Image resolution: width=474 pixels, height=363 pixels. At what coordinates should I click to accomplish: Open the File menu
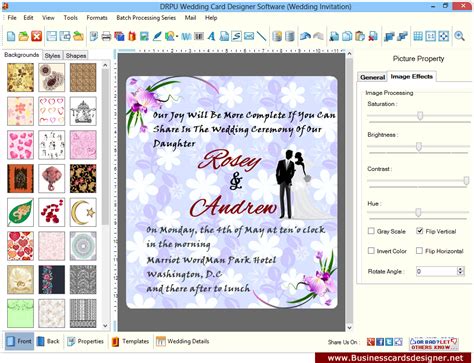(12, 18)
